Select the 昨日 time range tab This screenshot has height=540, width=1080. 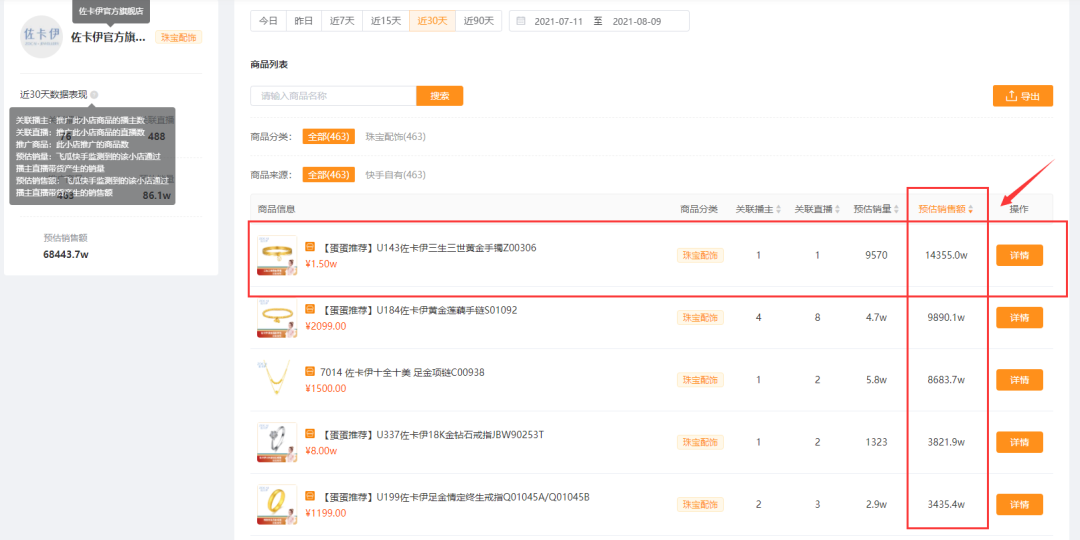pos(304,21)
